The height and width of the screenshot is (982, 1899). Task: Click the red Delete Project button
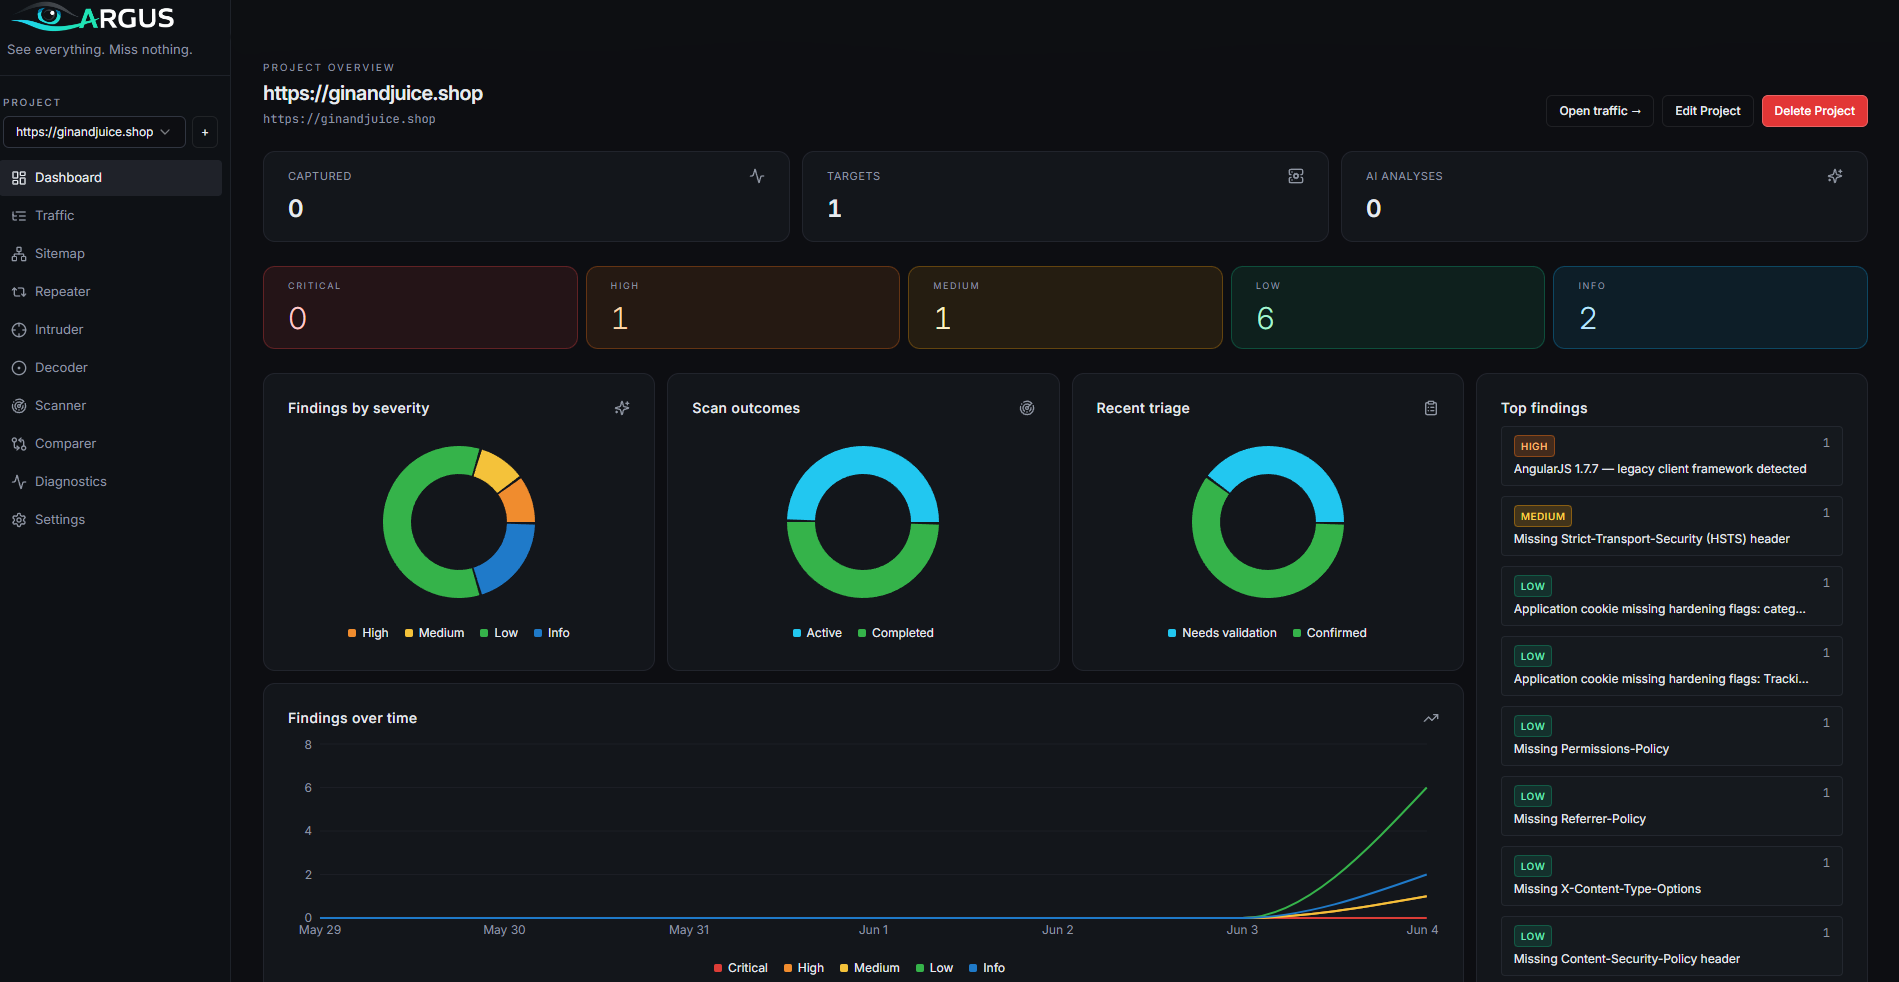(x=1814, y=111)
